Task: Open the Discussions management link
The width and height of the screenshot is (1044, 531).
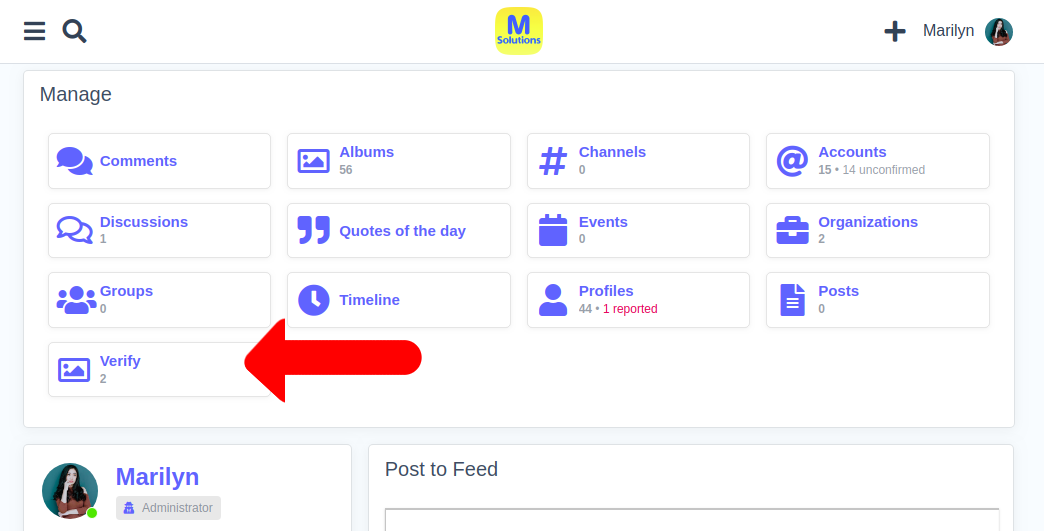Action: (x=144, y=222)
